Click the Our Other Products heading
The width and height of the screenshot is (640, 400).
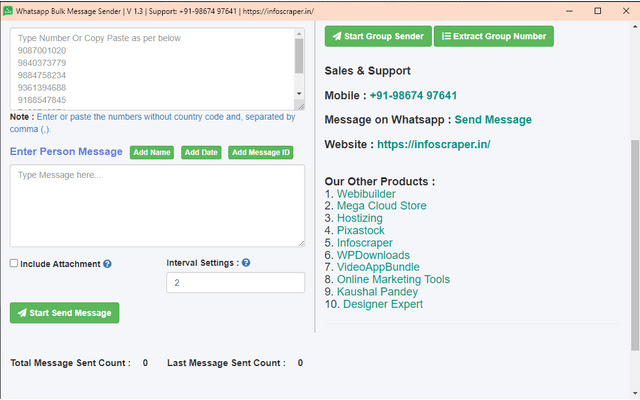[x=380, y=181]
